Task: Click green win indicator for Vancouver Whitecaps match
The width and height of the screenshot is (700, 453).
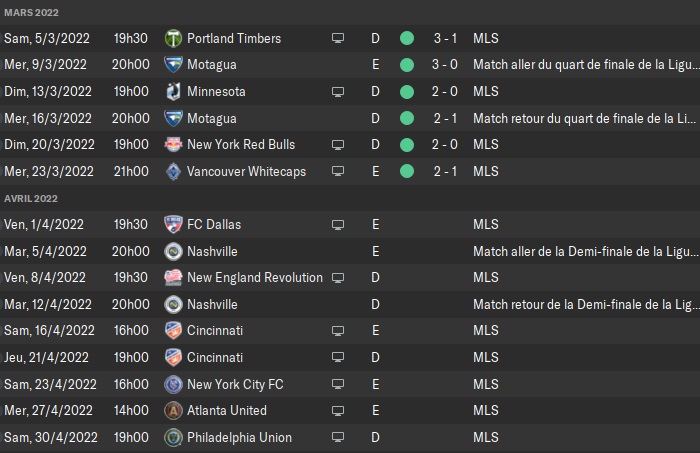Action: [407, 171]
